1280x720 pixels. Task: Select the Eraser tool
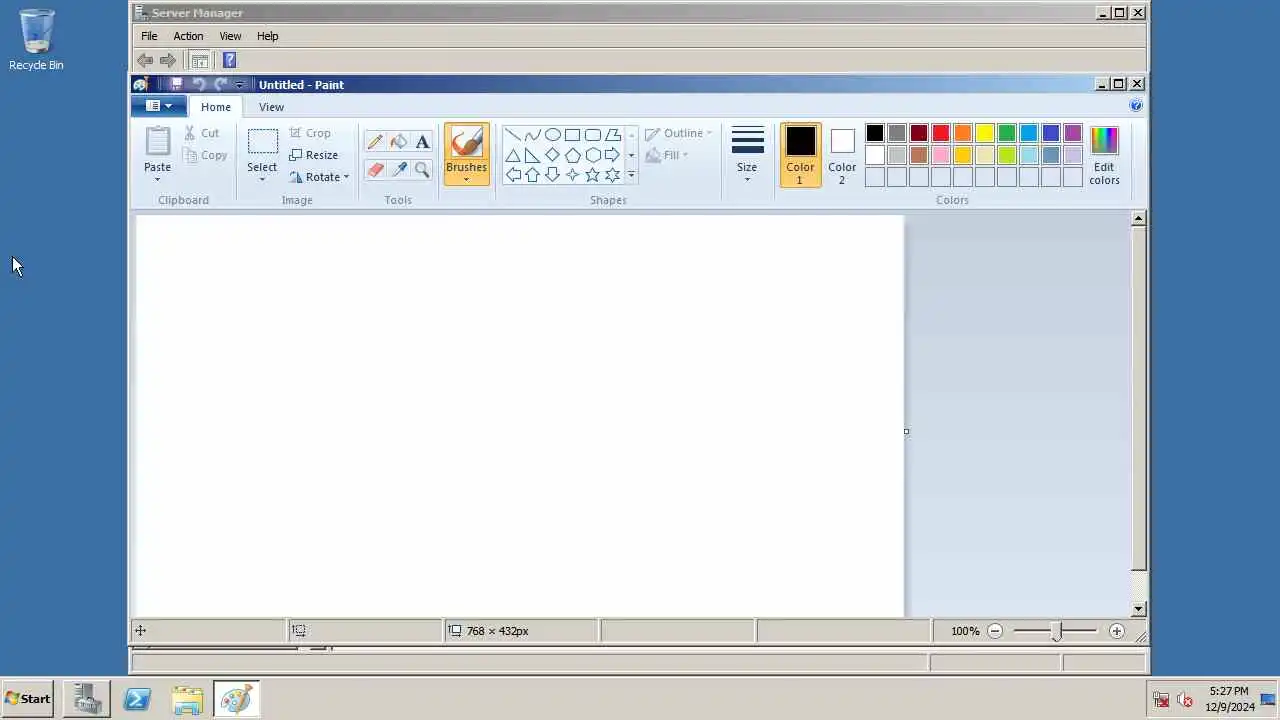coord(375,170)
